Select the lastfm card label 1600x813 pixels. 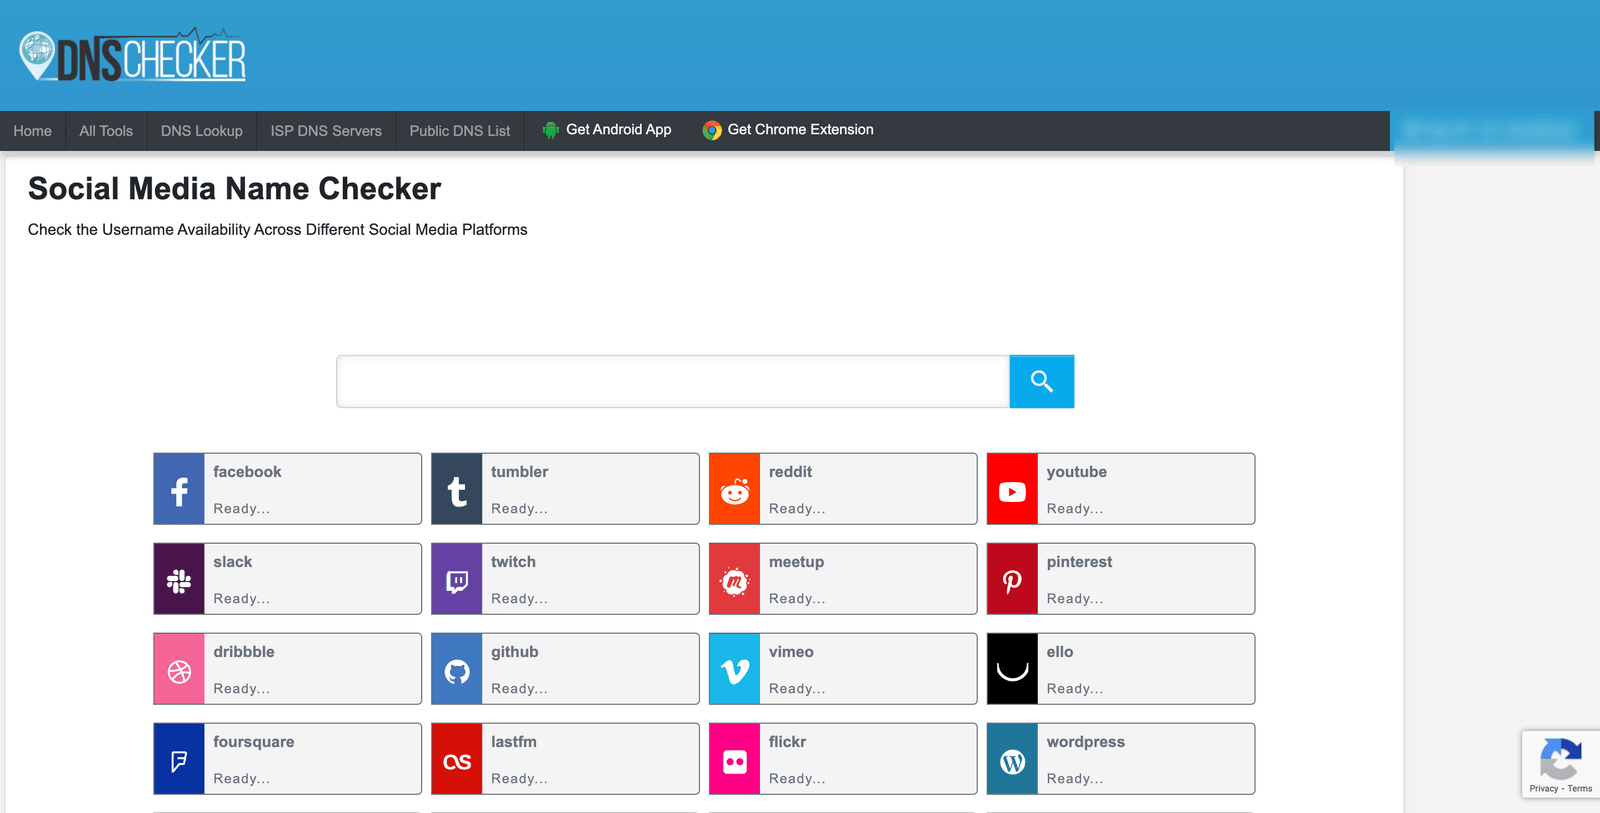513,742
